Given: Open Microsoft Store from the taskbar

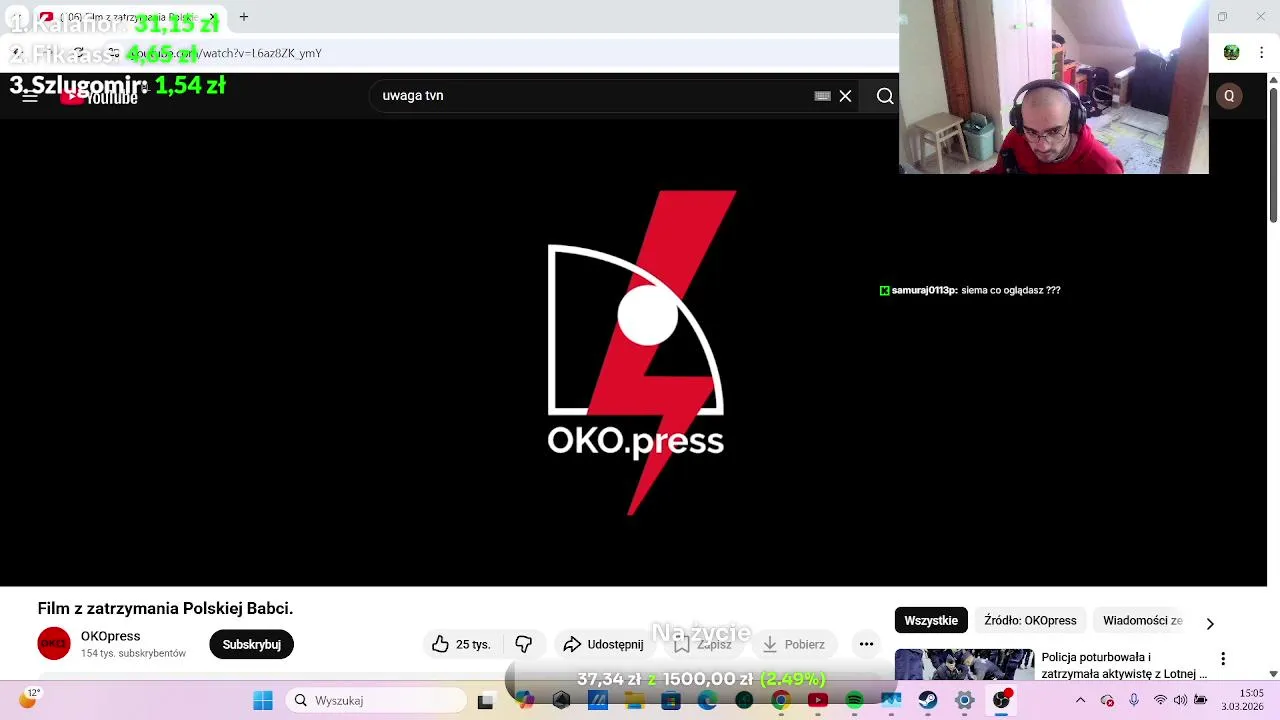Looking at the screenshot, I should click(x=671, y=701).
